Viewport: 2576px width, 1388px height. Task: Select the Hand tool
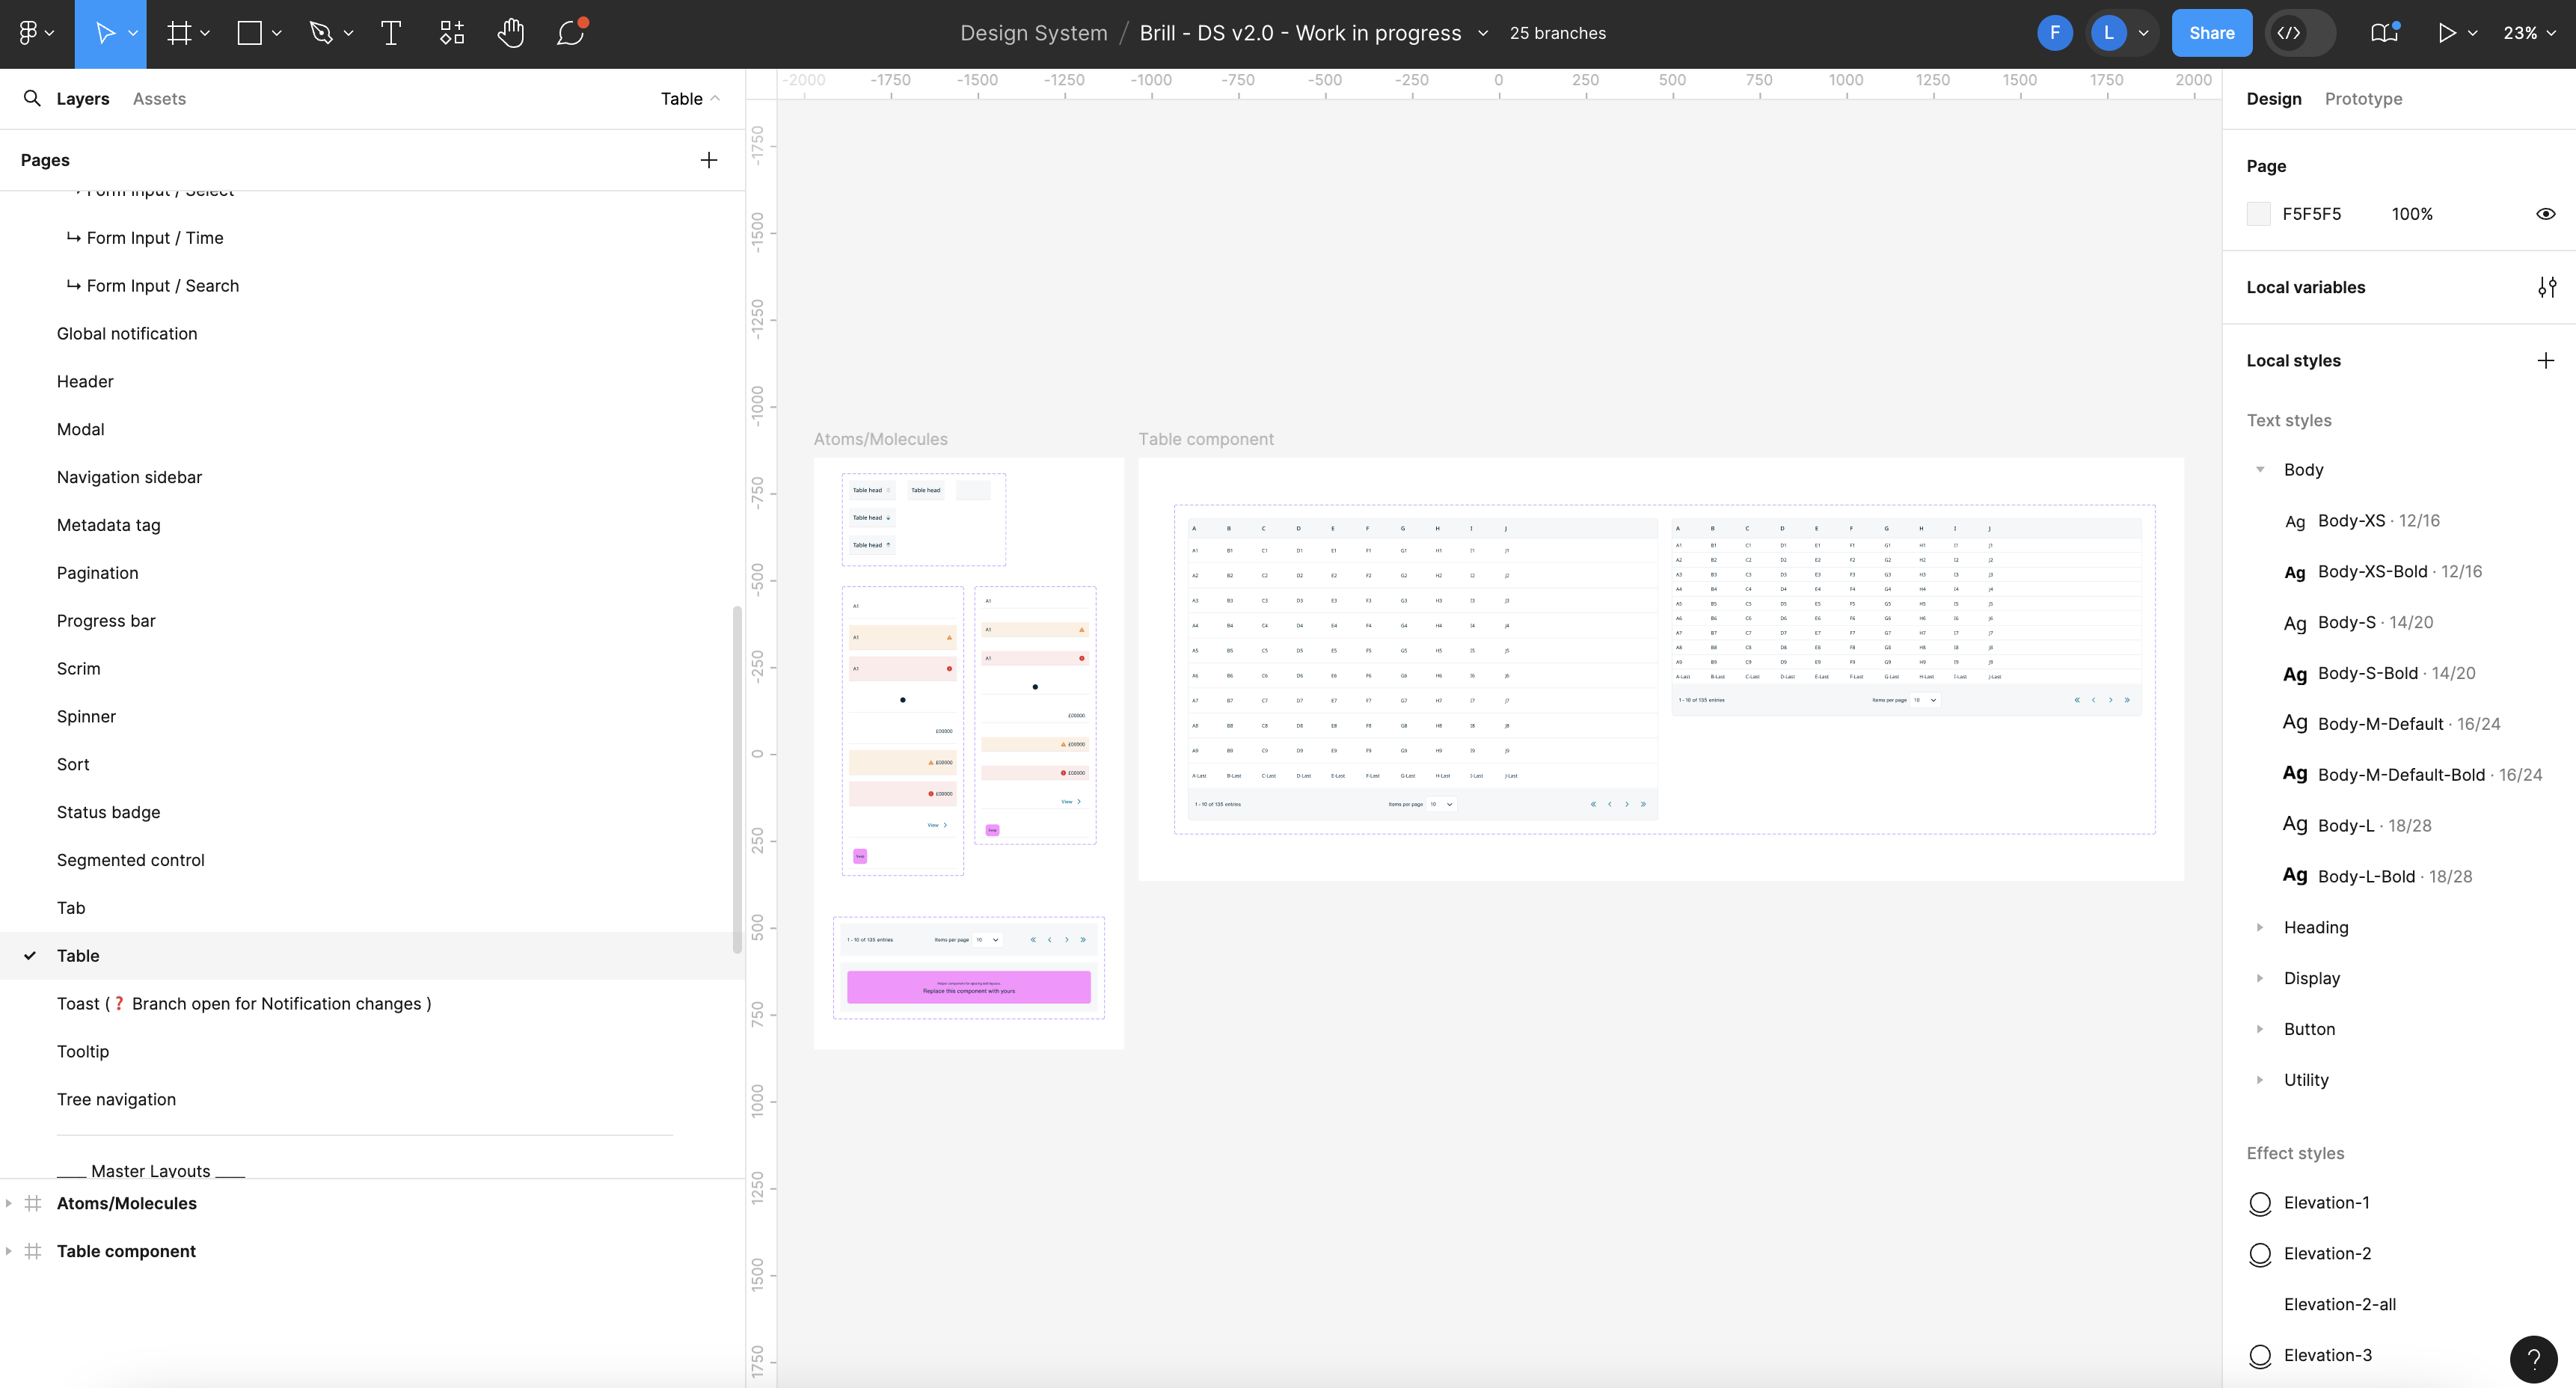511,33
